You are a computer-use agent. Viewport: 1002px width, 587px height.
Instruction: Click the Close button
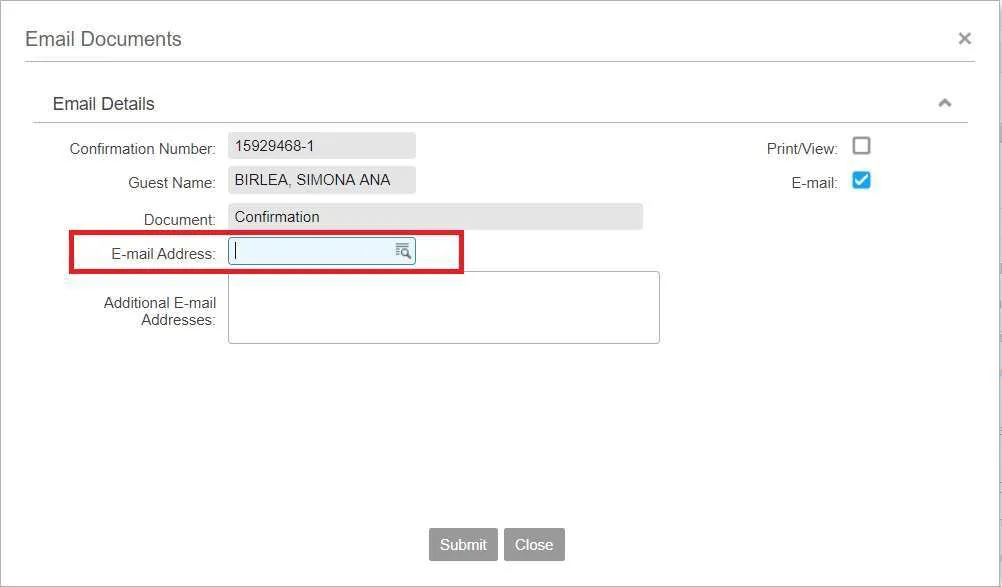[534, 544]
